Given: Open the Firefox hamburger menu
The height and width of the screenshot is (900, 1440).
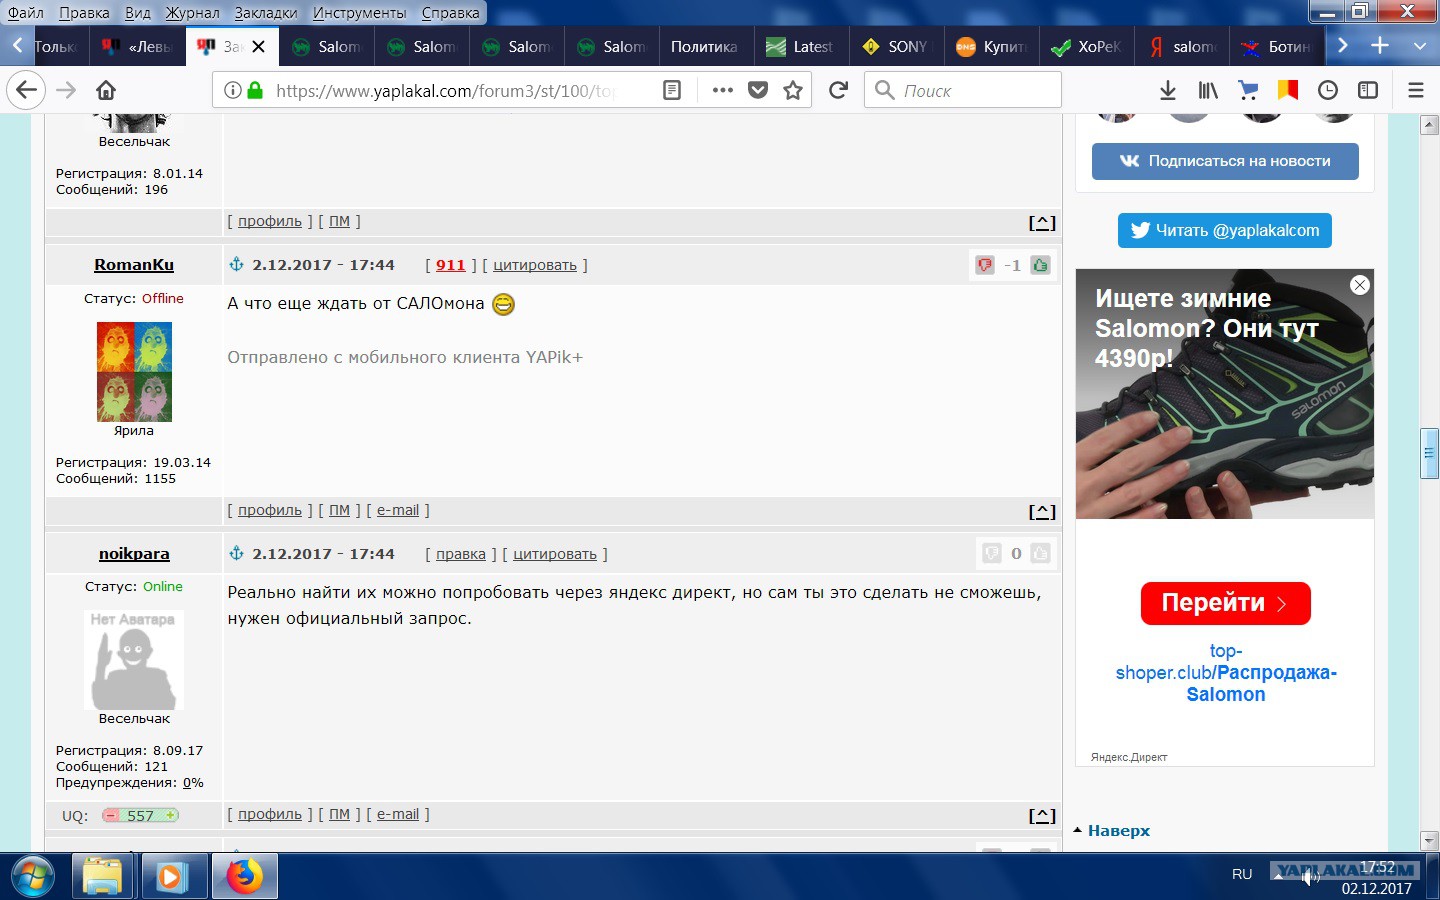Looking at the screenshot, I should [1416, 90].
